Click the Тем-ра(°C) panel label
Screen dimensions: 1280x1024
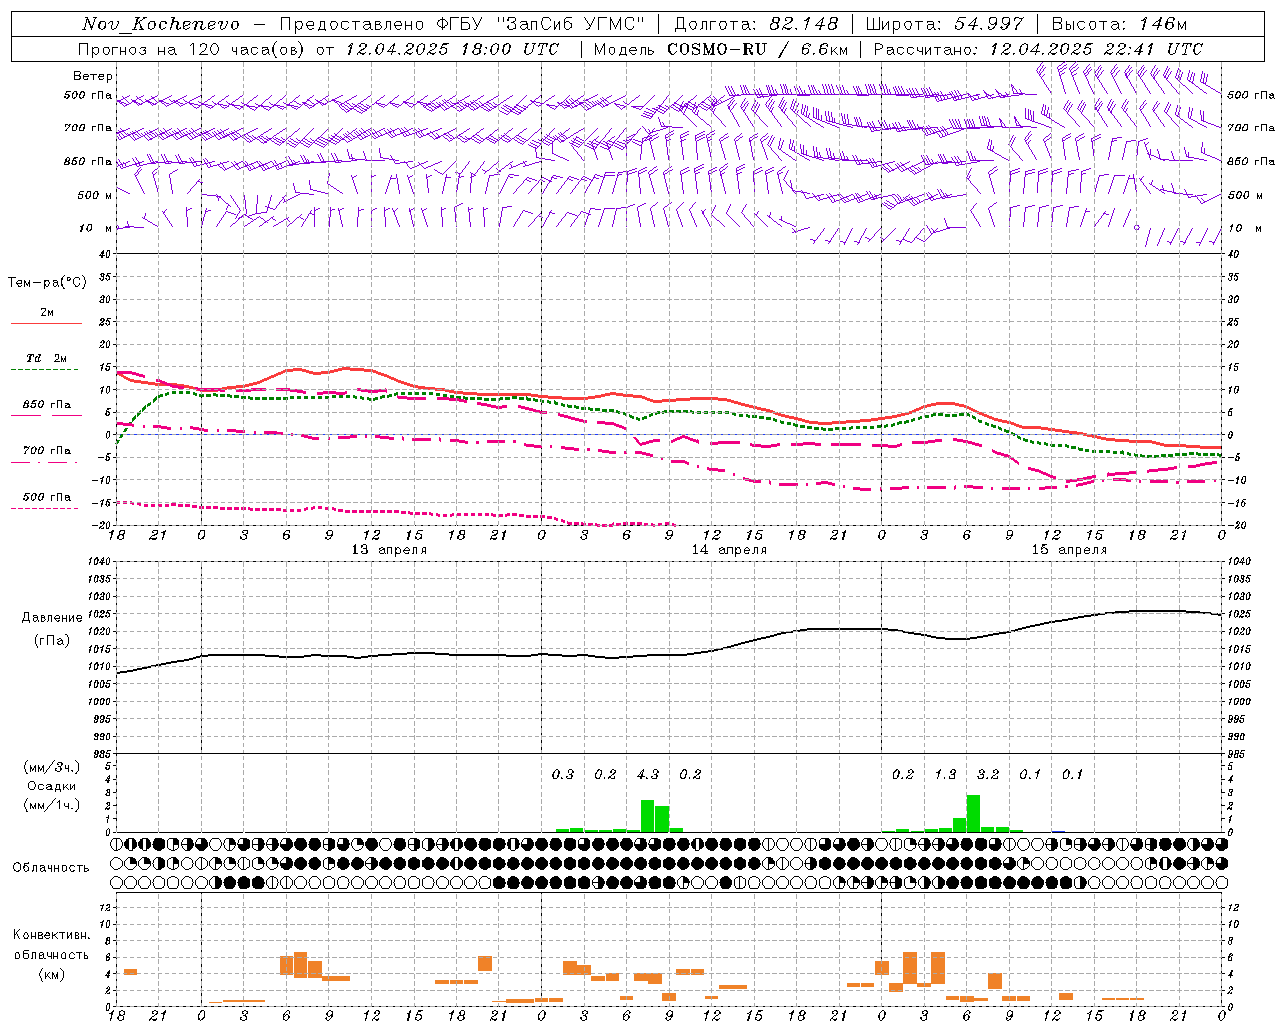[x=47, y=283]
